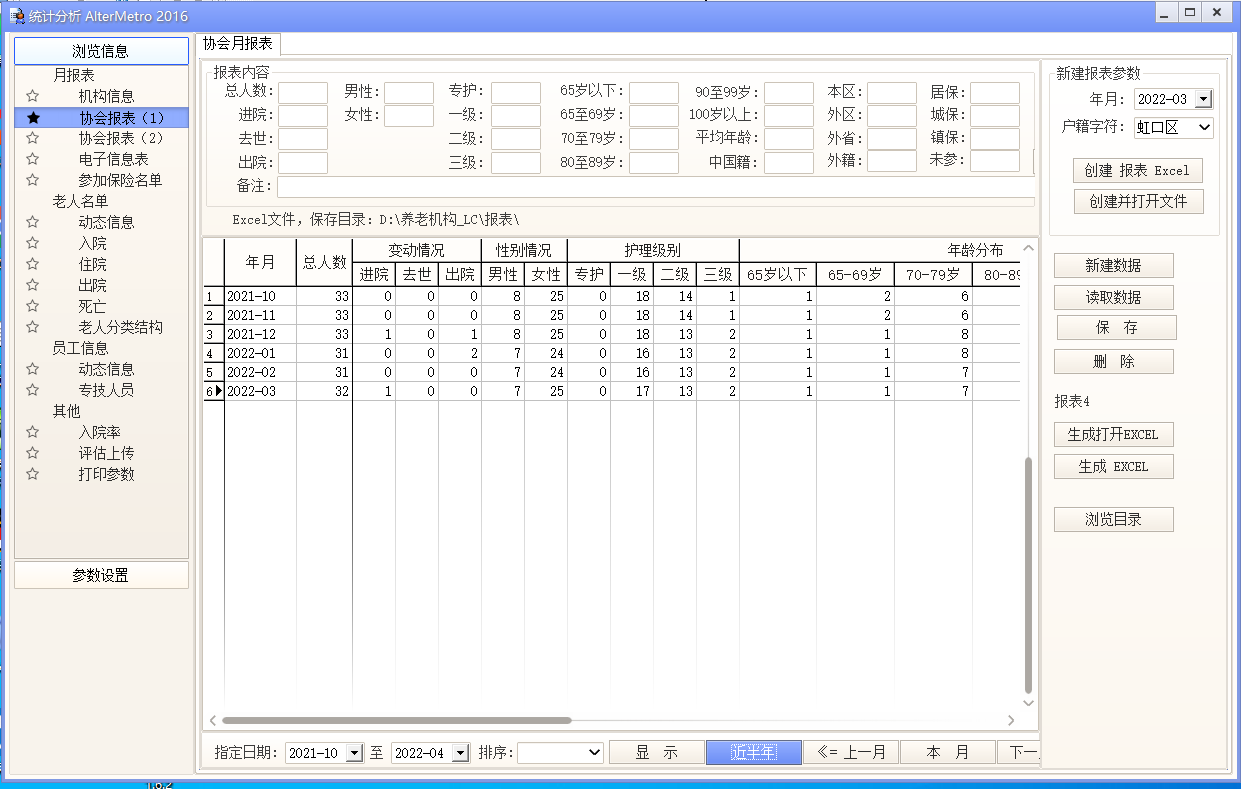The height and width of the screenshot is (789, 1241).
Task: Switch to the 协会月报表 tab
Action: pyautogui.click(x=238, y=45)
